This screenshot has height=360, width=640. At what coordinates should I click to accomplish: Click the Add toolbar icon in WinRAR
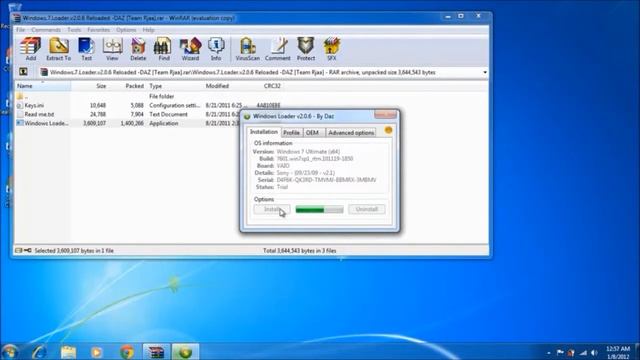(31, 49)
